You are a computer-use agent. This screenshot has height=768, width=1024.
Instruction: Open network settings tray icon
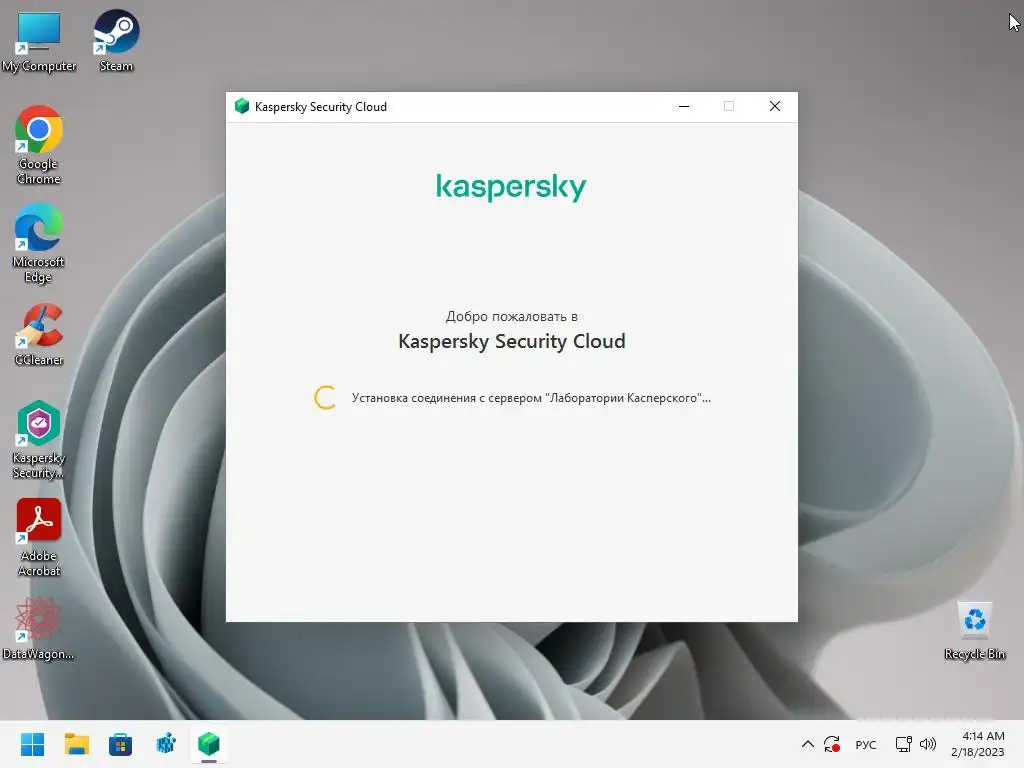[x=903, y=744]
